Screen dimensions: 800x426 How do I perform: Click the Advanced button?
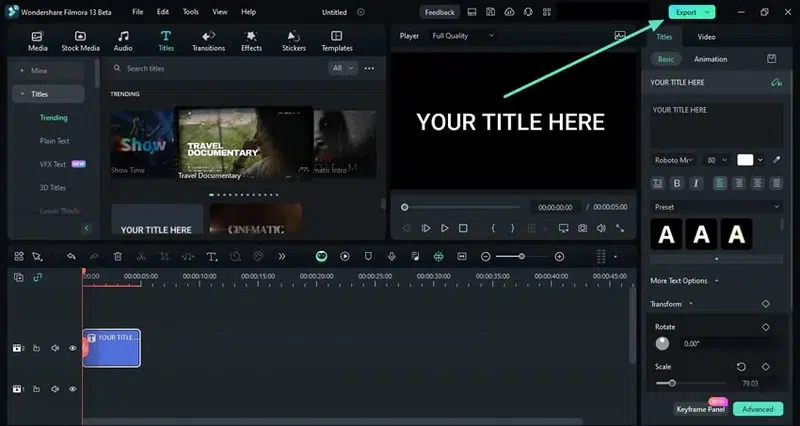[x=757, y=409]
